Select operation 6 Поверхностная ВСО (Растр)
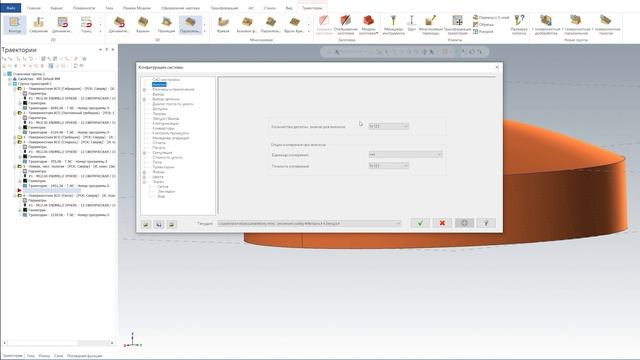The width and height of the screenshot is (640, 360). pos(69,196)
